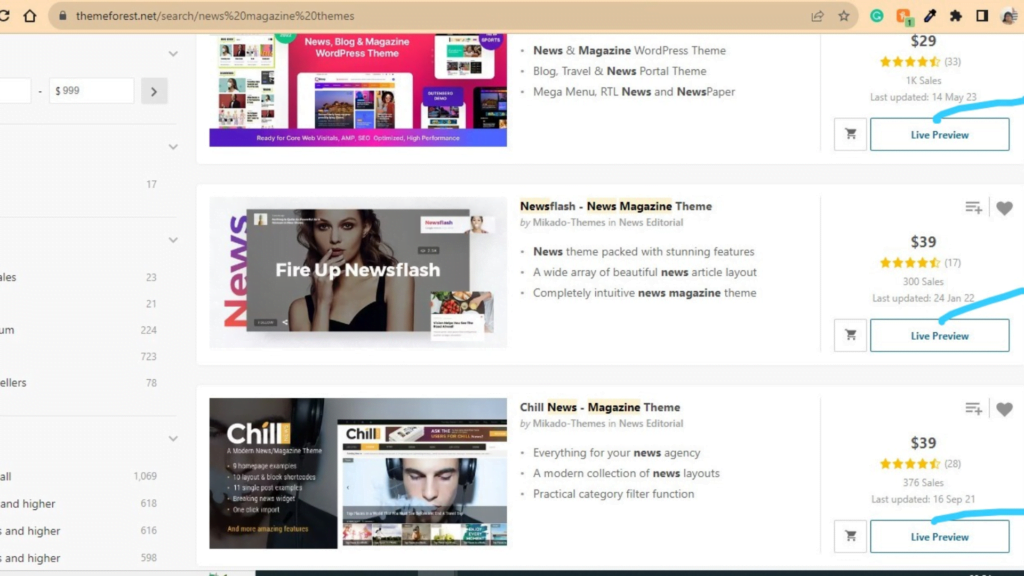Open the browser extensions puzzle icon
The image size is (1024, 576).
tap(954, 15)
